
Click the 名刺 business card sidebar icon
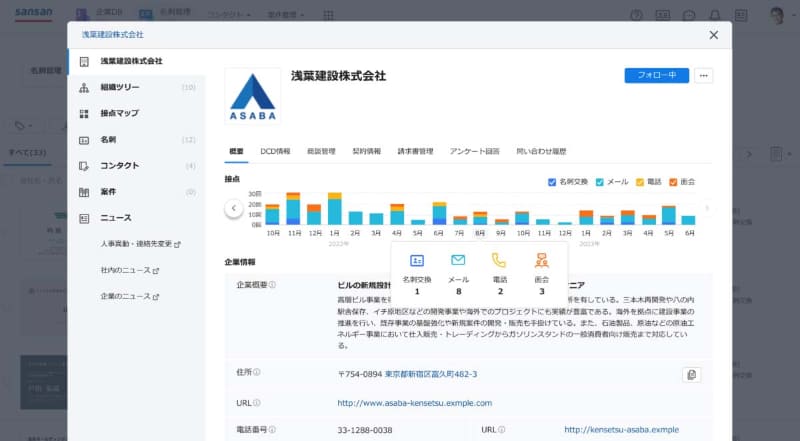(x=84, y=140)
